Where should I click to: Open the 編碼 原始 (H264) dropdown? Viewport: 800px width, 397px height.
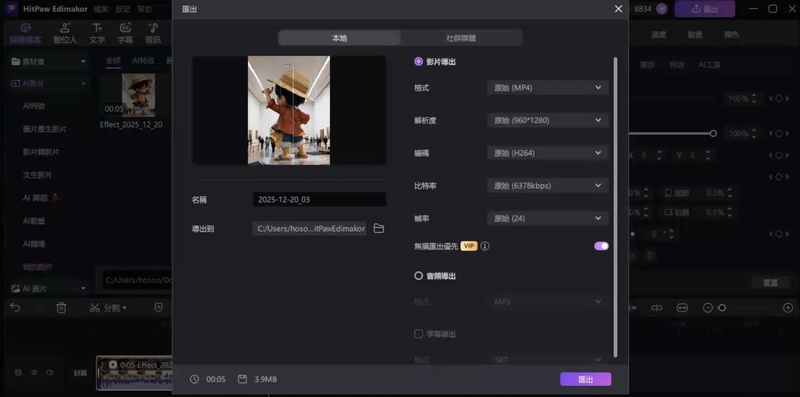point(548,153)
